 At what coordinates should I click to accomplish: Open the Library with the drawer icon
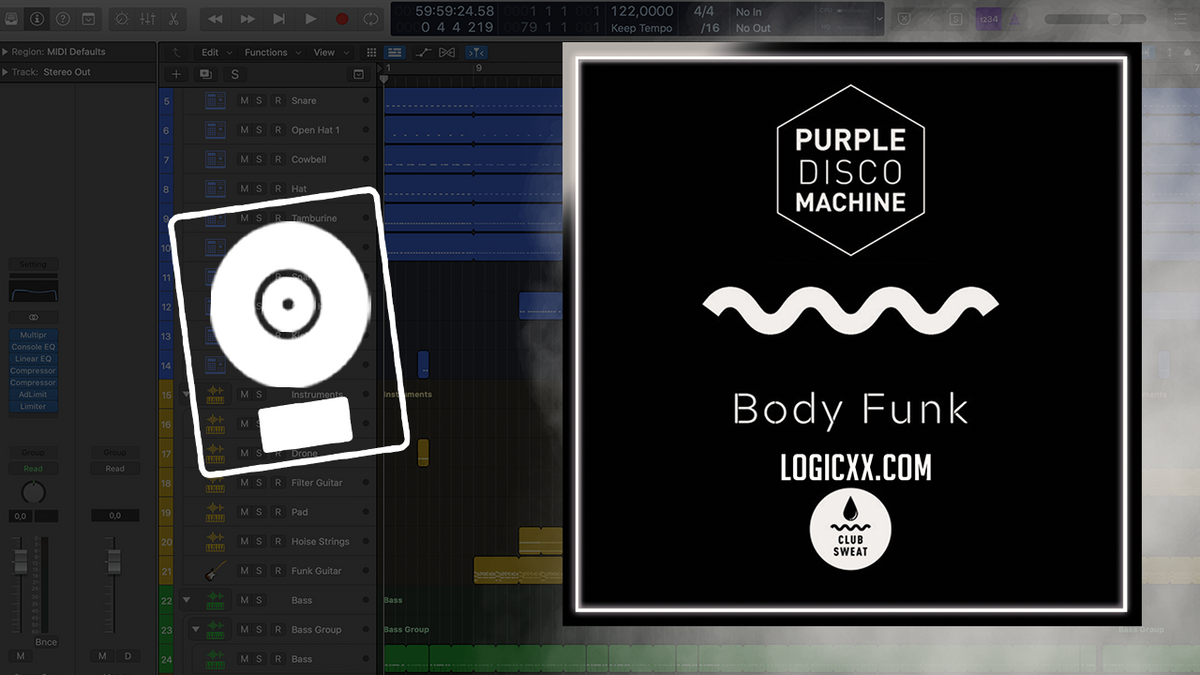(11, 18)
